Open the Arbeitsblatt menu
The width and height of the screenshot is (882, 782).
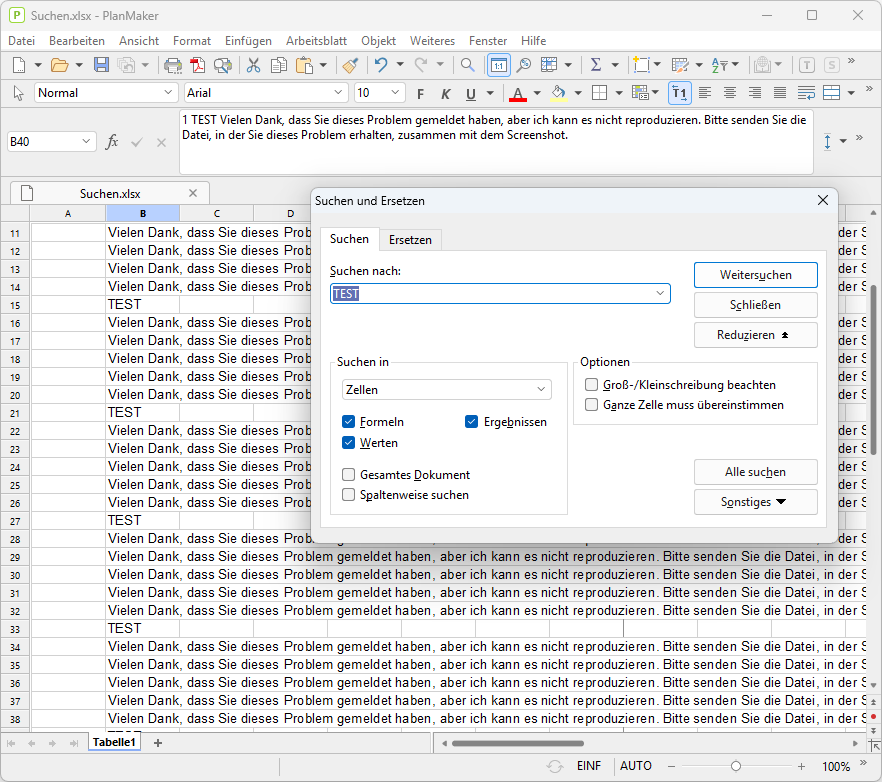tap(317, 41)
